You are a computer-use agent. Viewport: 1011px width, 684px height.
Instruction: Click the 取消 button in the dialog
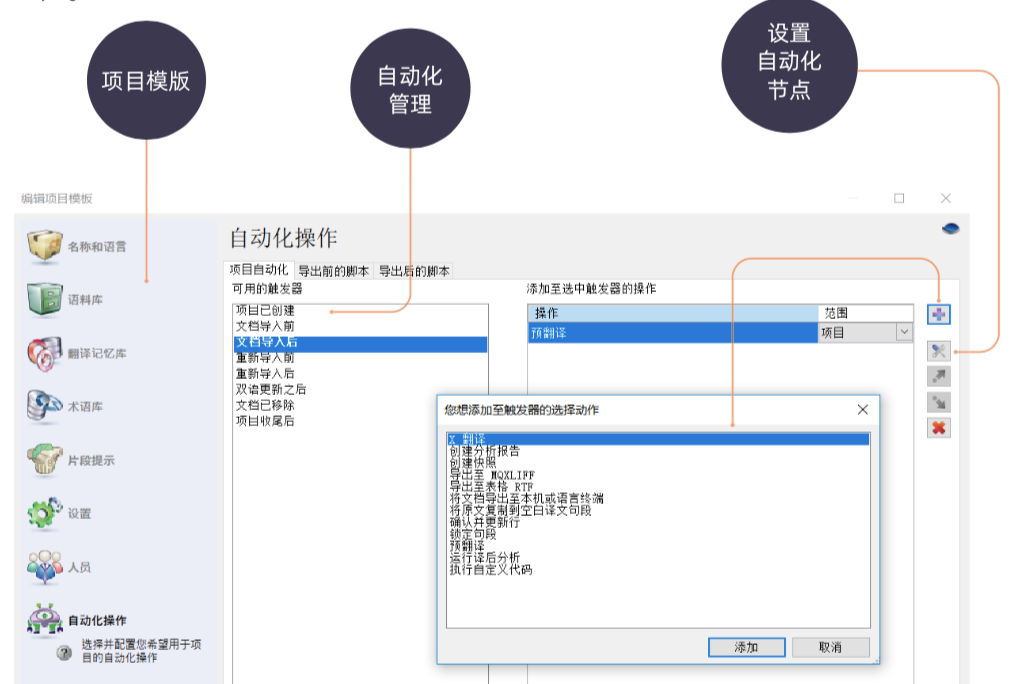point(829,647)
